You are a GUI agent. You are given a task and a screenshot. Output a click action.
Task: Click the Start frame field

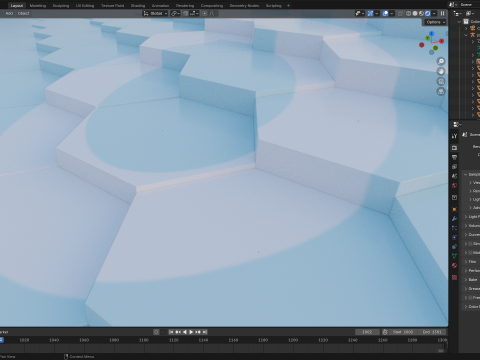point(403,332)
